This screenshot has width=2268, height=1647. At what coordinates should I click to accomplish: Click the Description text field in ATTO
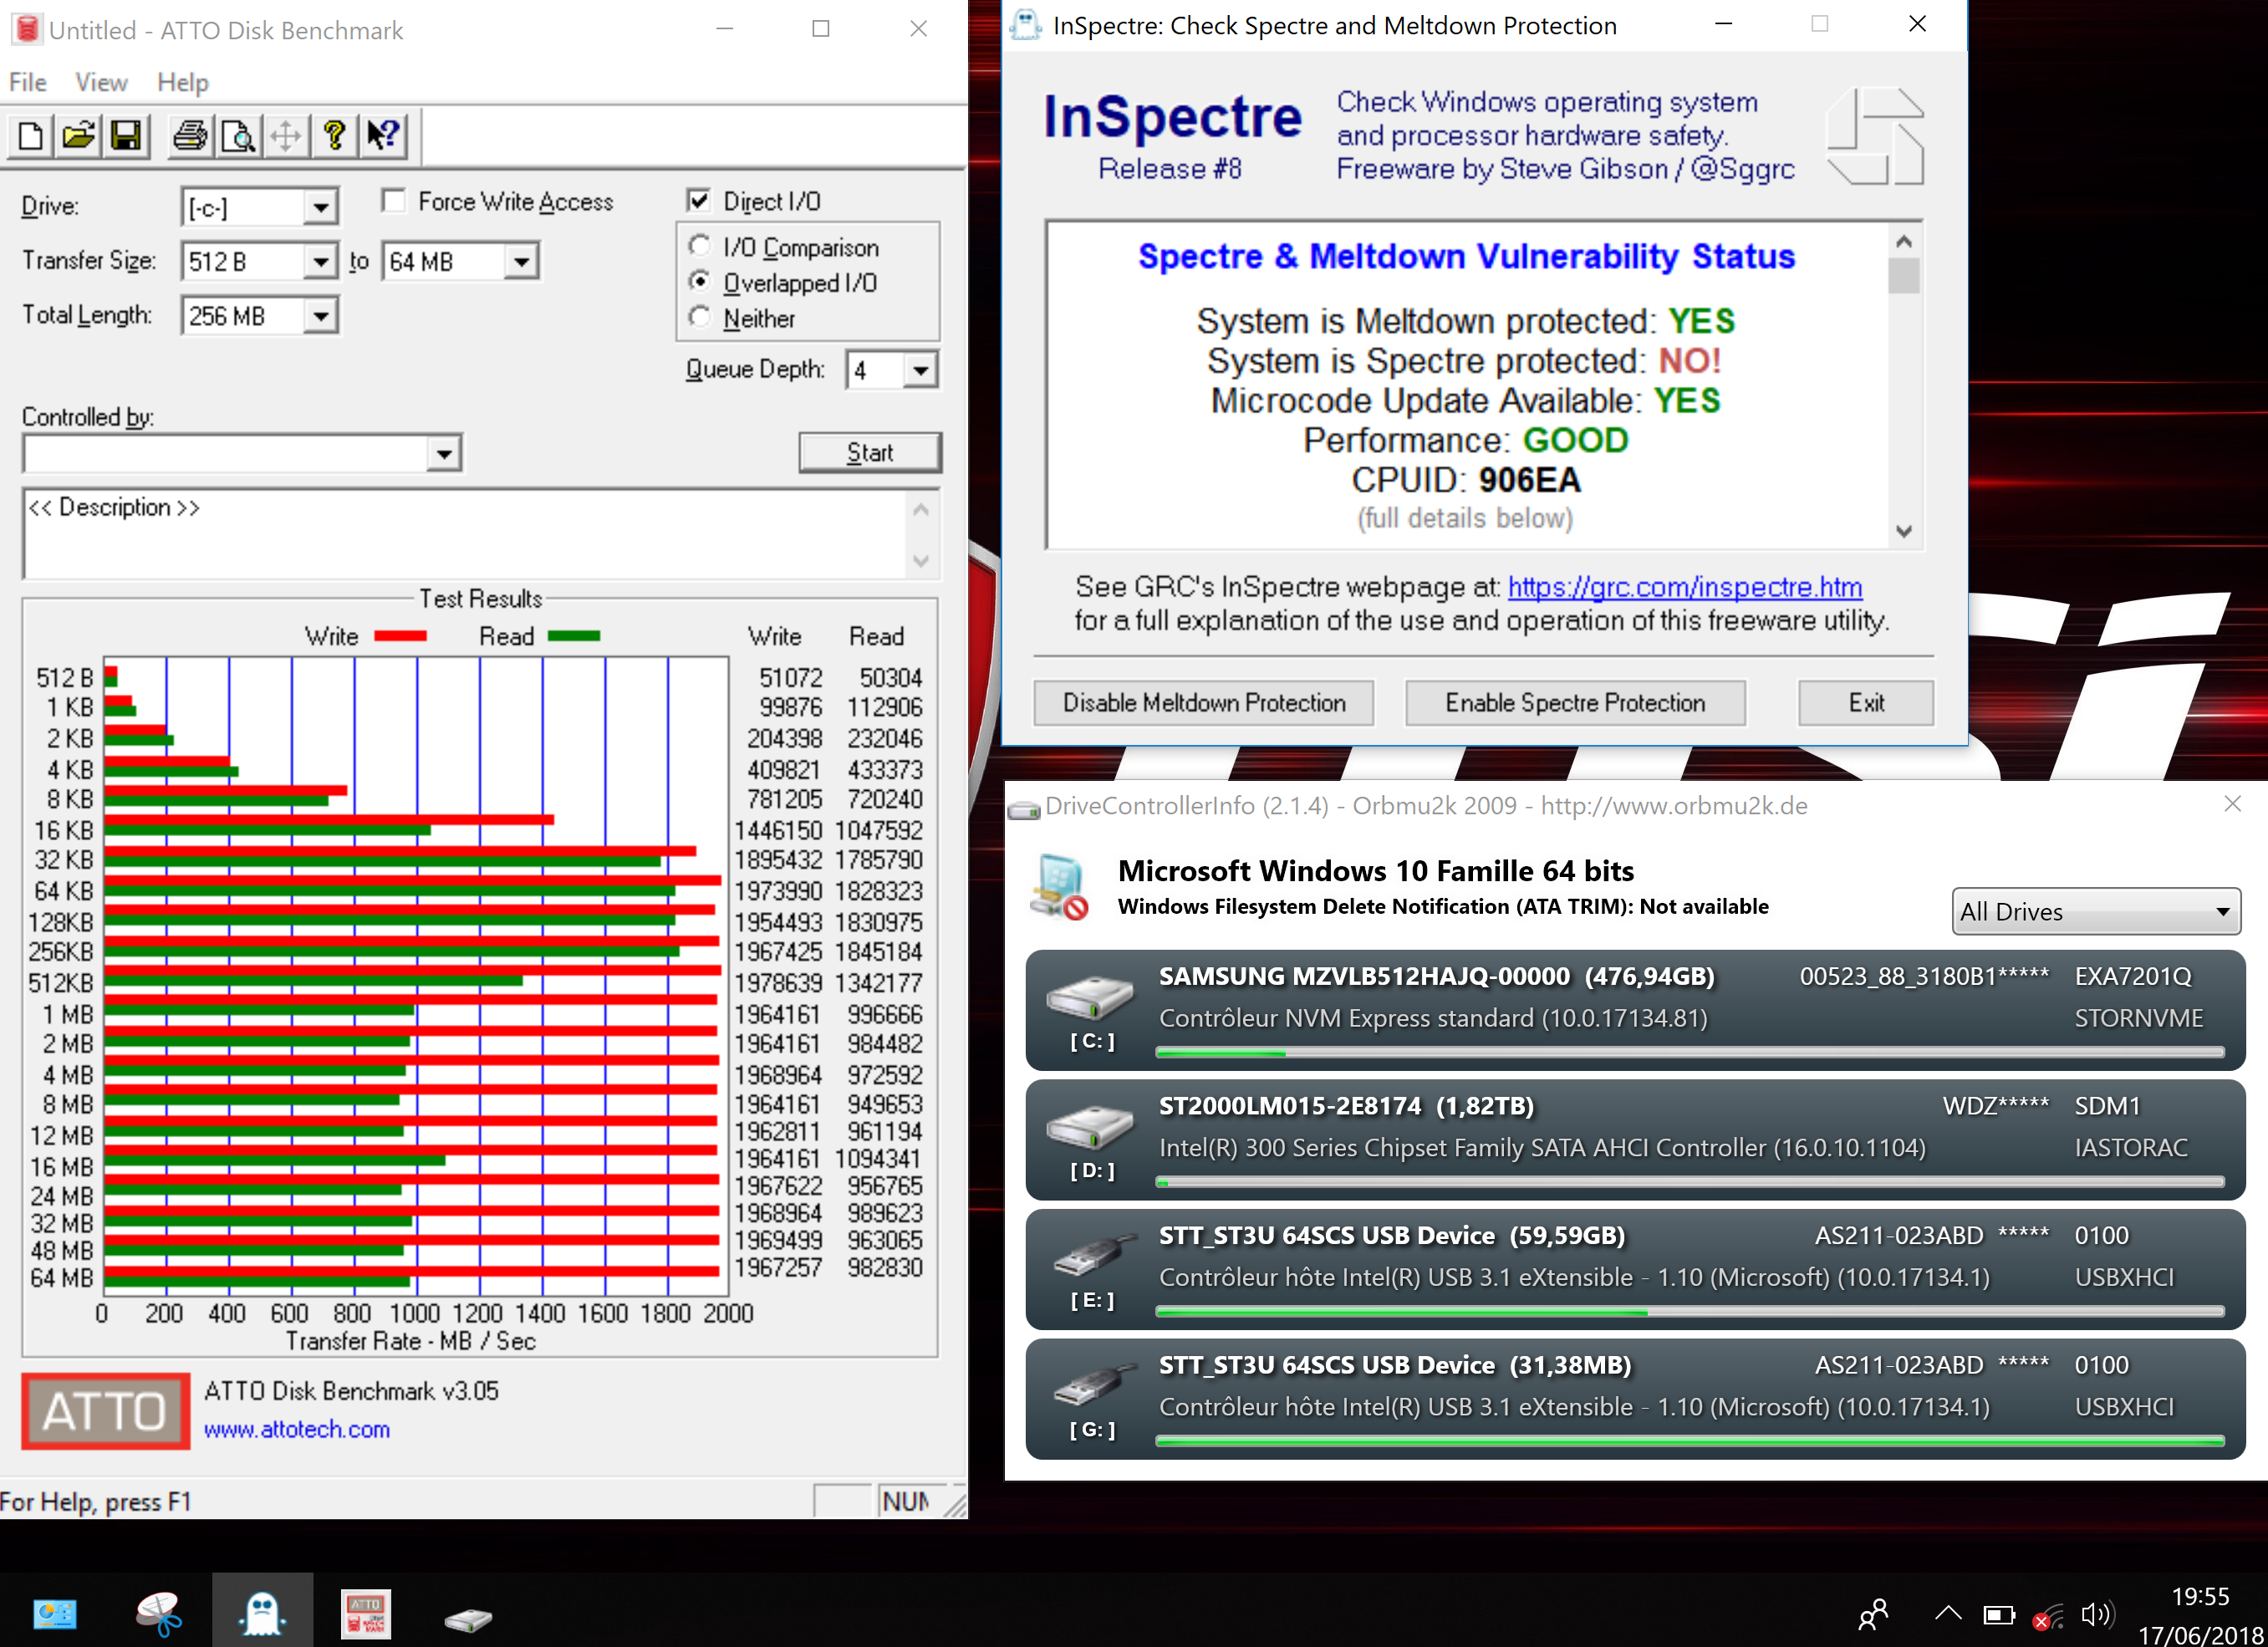click(x=467, y=534)
